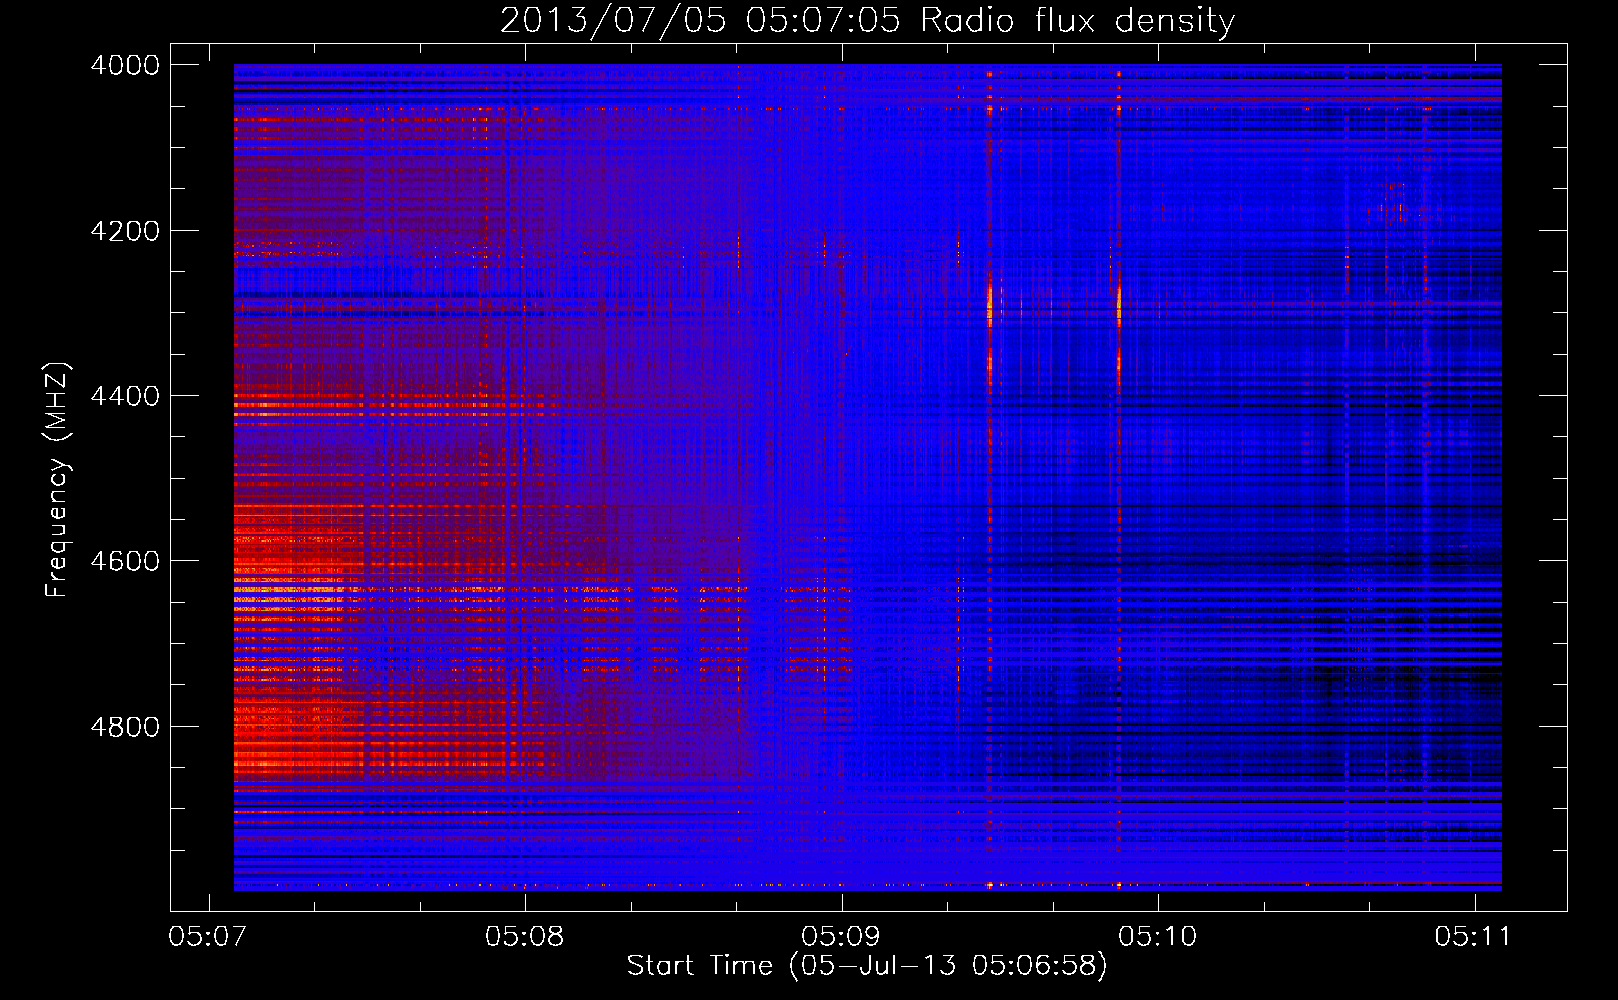Click the 4400 frequency tick label
1618x1000 pixels.
(x=125, y=396)
